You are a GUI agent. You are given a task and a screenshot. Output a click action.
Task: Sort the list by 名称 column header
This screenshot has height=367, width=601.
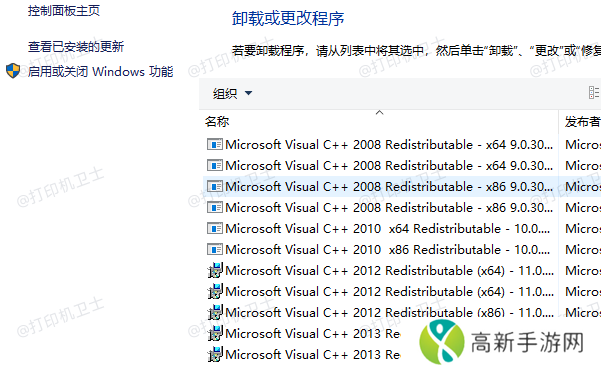pos(217,122)
